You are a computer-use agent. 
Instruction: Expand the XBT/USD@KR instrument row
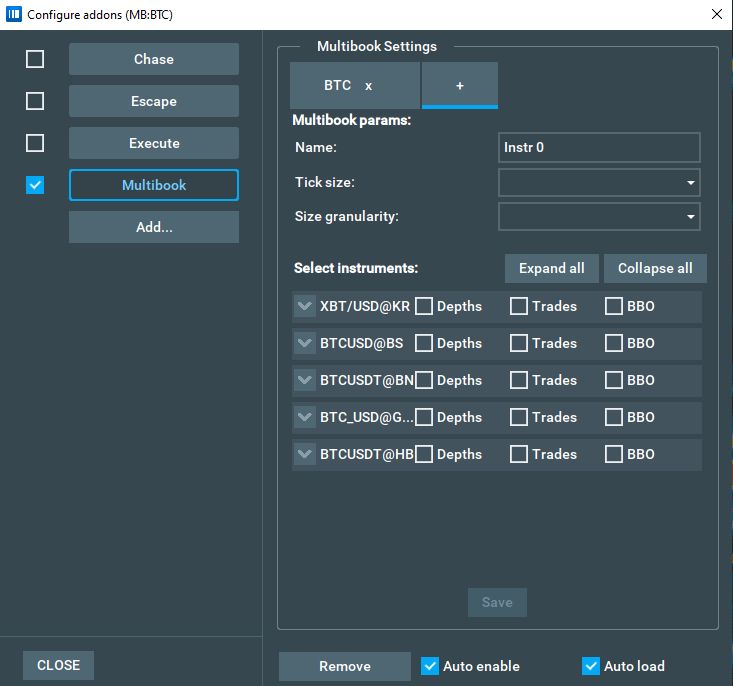[x=305, y=306]
